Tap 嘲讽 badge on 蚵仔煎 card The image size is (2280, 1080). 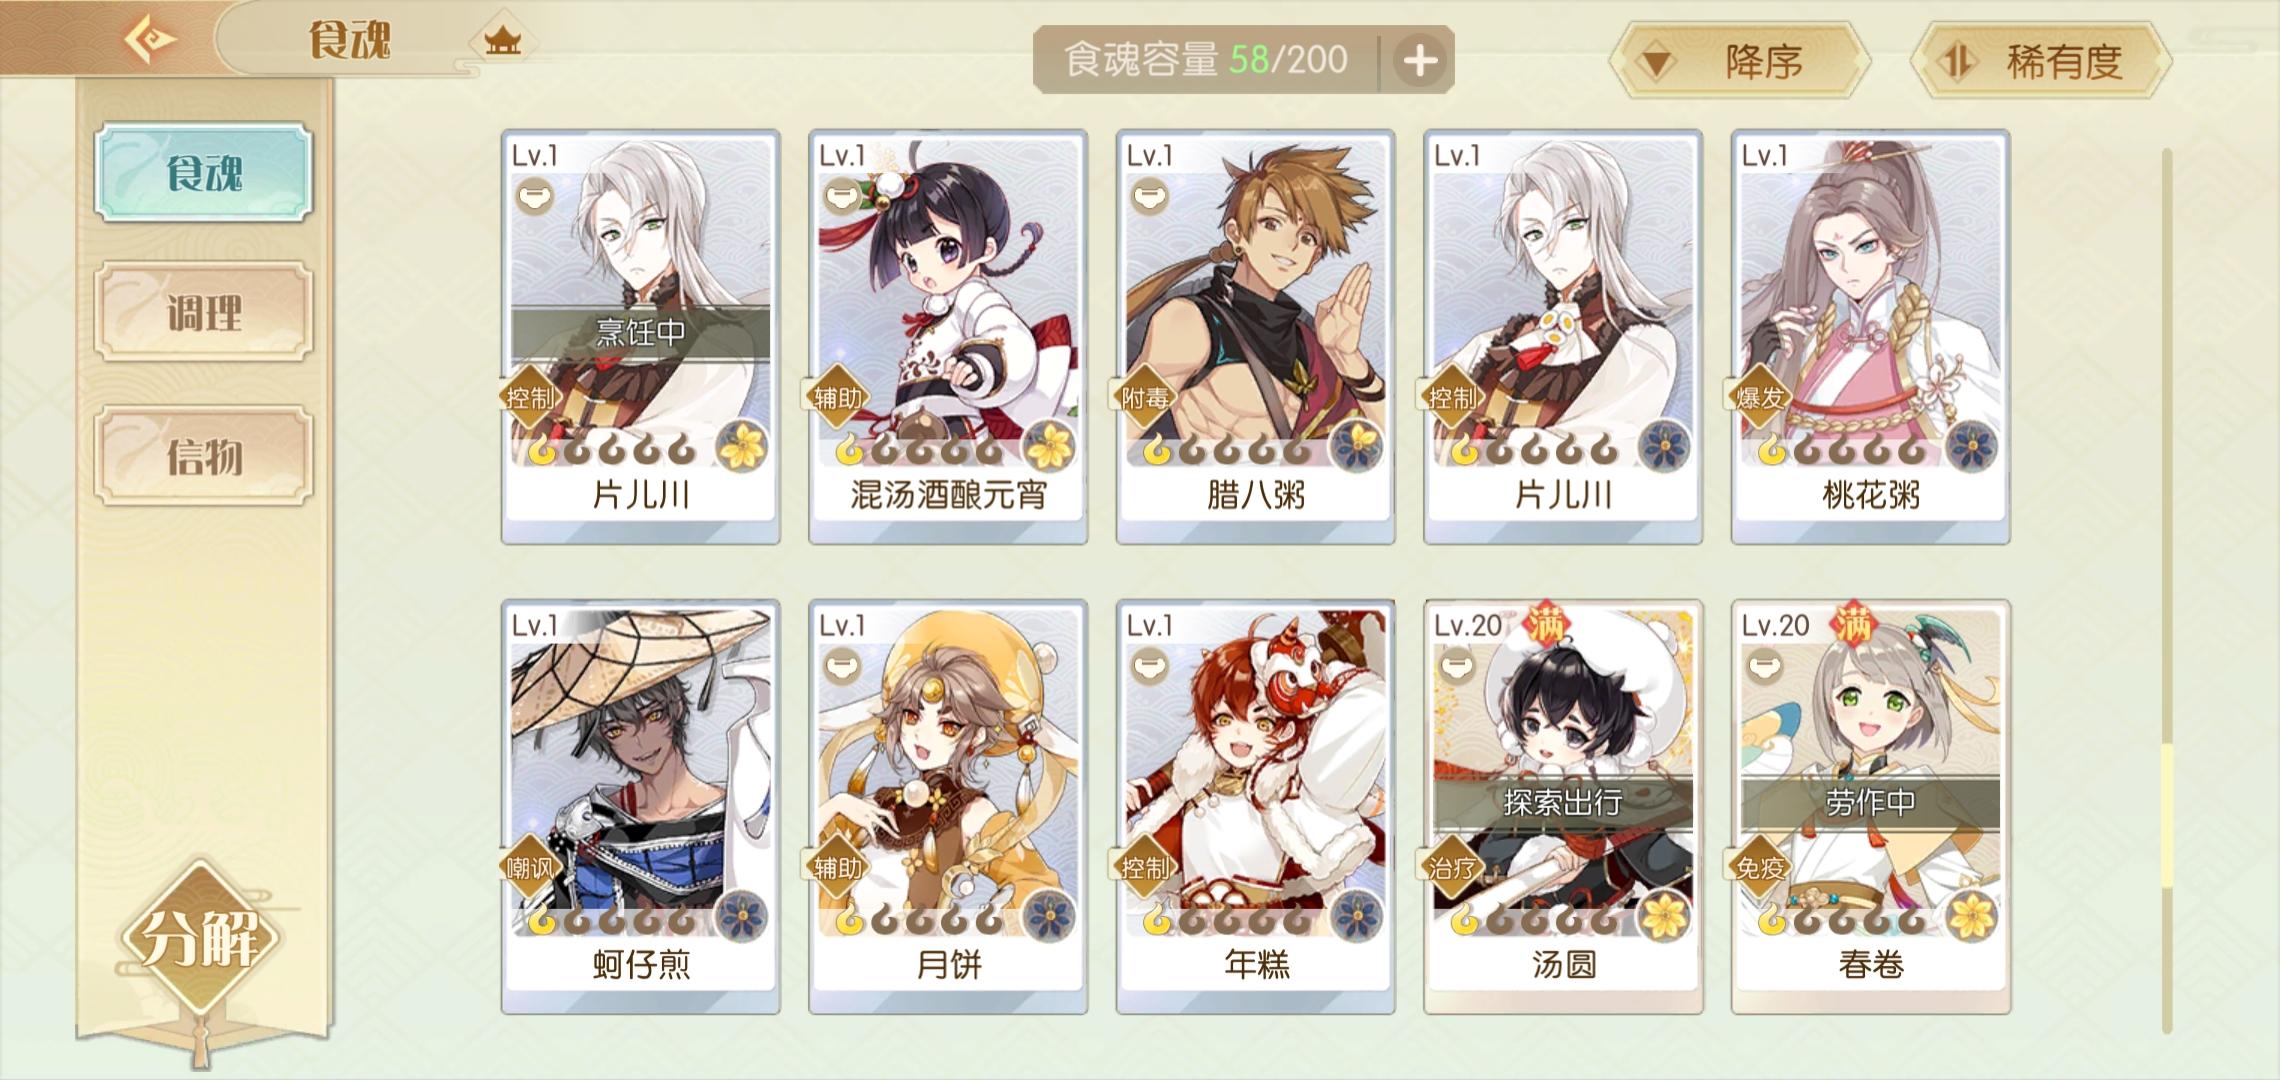pos(528,868)
